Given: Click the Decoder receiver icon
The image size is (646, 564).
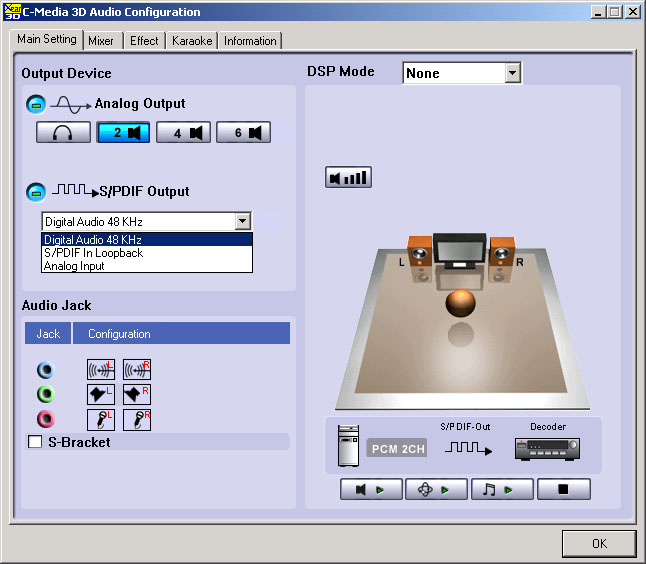Looking at the screenshot, I should point(548,449).
